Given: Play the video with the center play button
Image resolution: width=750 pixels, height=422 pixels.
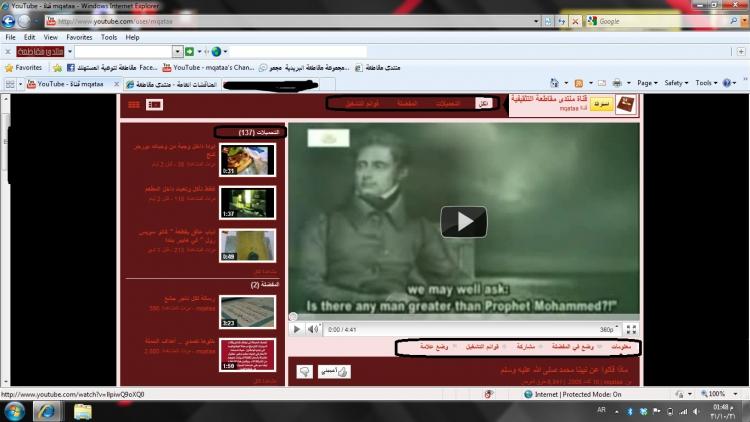Looking at the screenshot, I should click(x=463, y=221).
